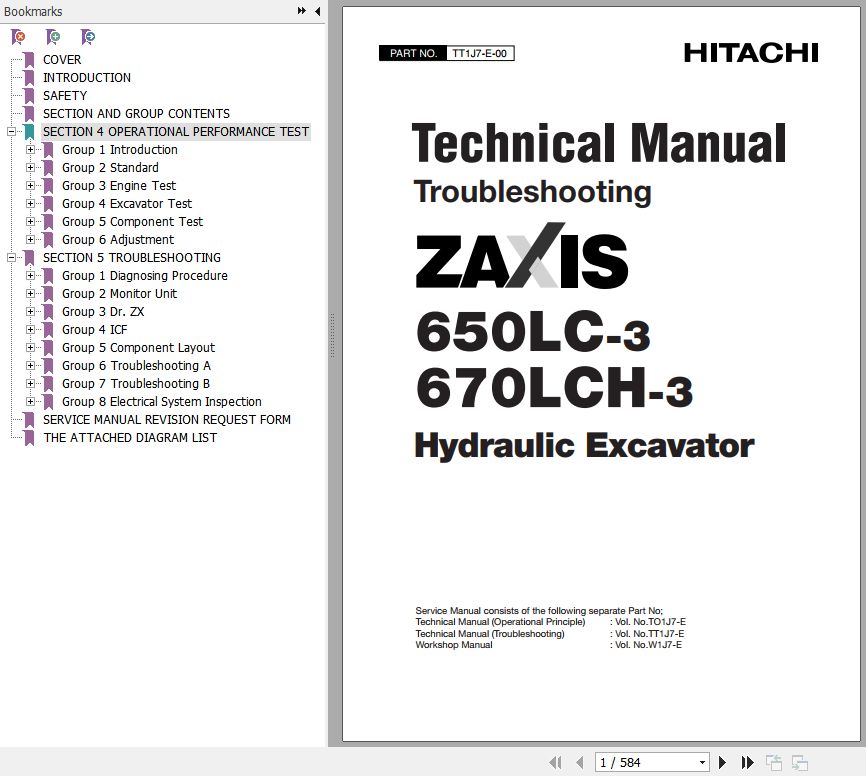The width and height of the screenshot is (866, 776).
Task: Click the bookmark icon beside Group 6 Adjustment
Action: [48, 240]
